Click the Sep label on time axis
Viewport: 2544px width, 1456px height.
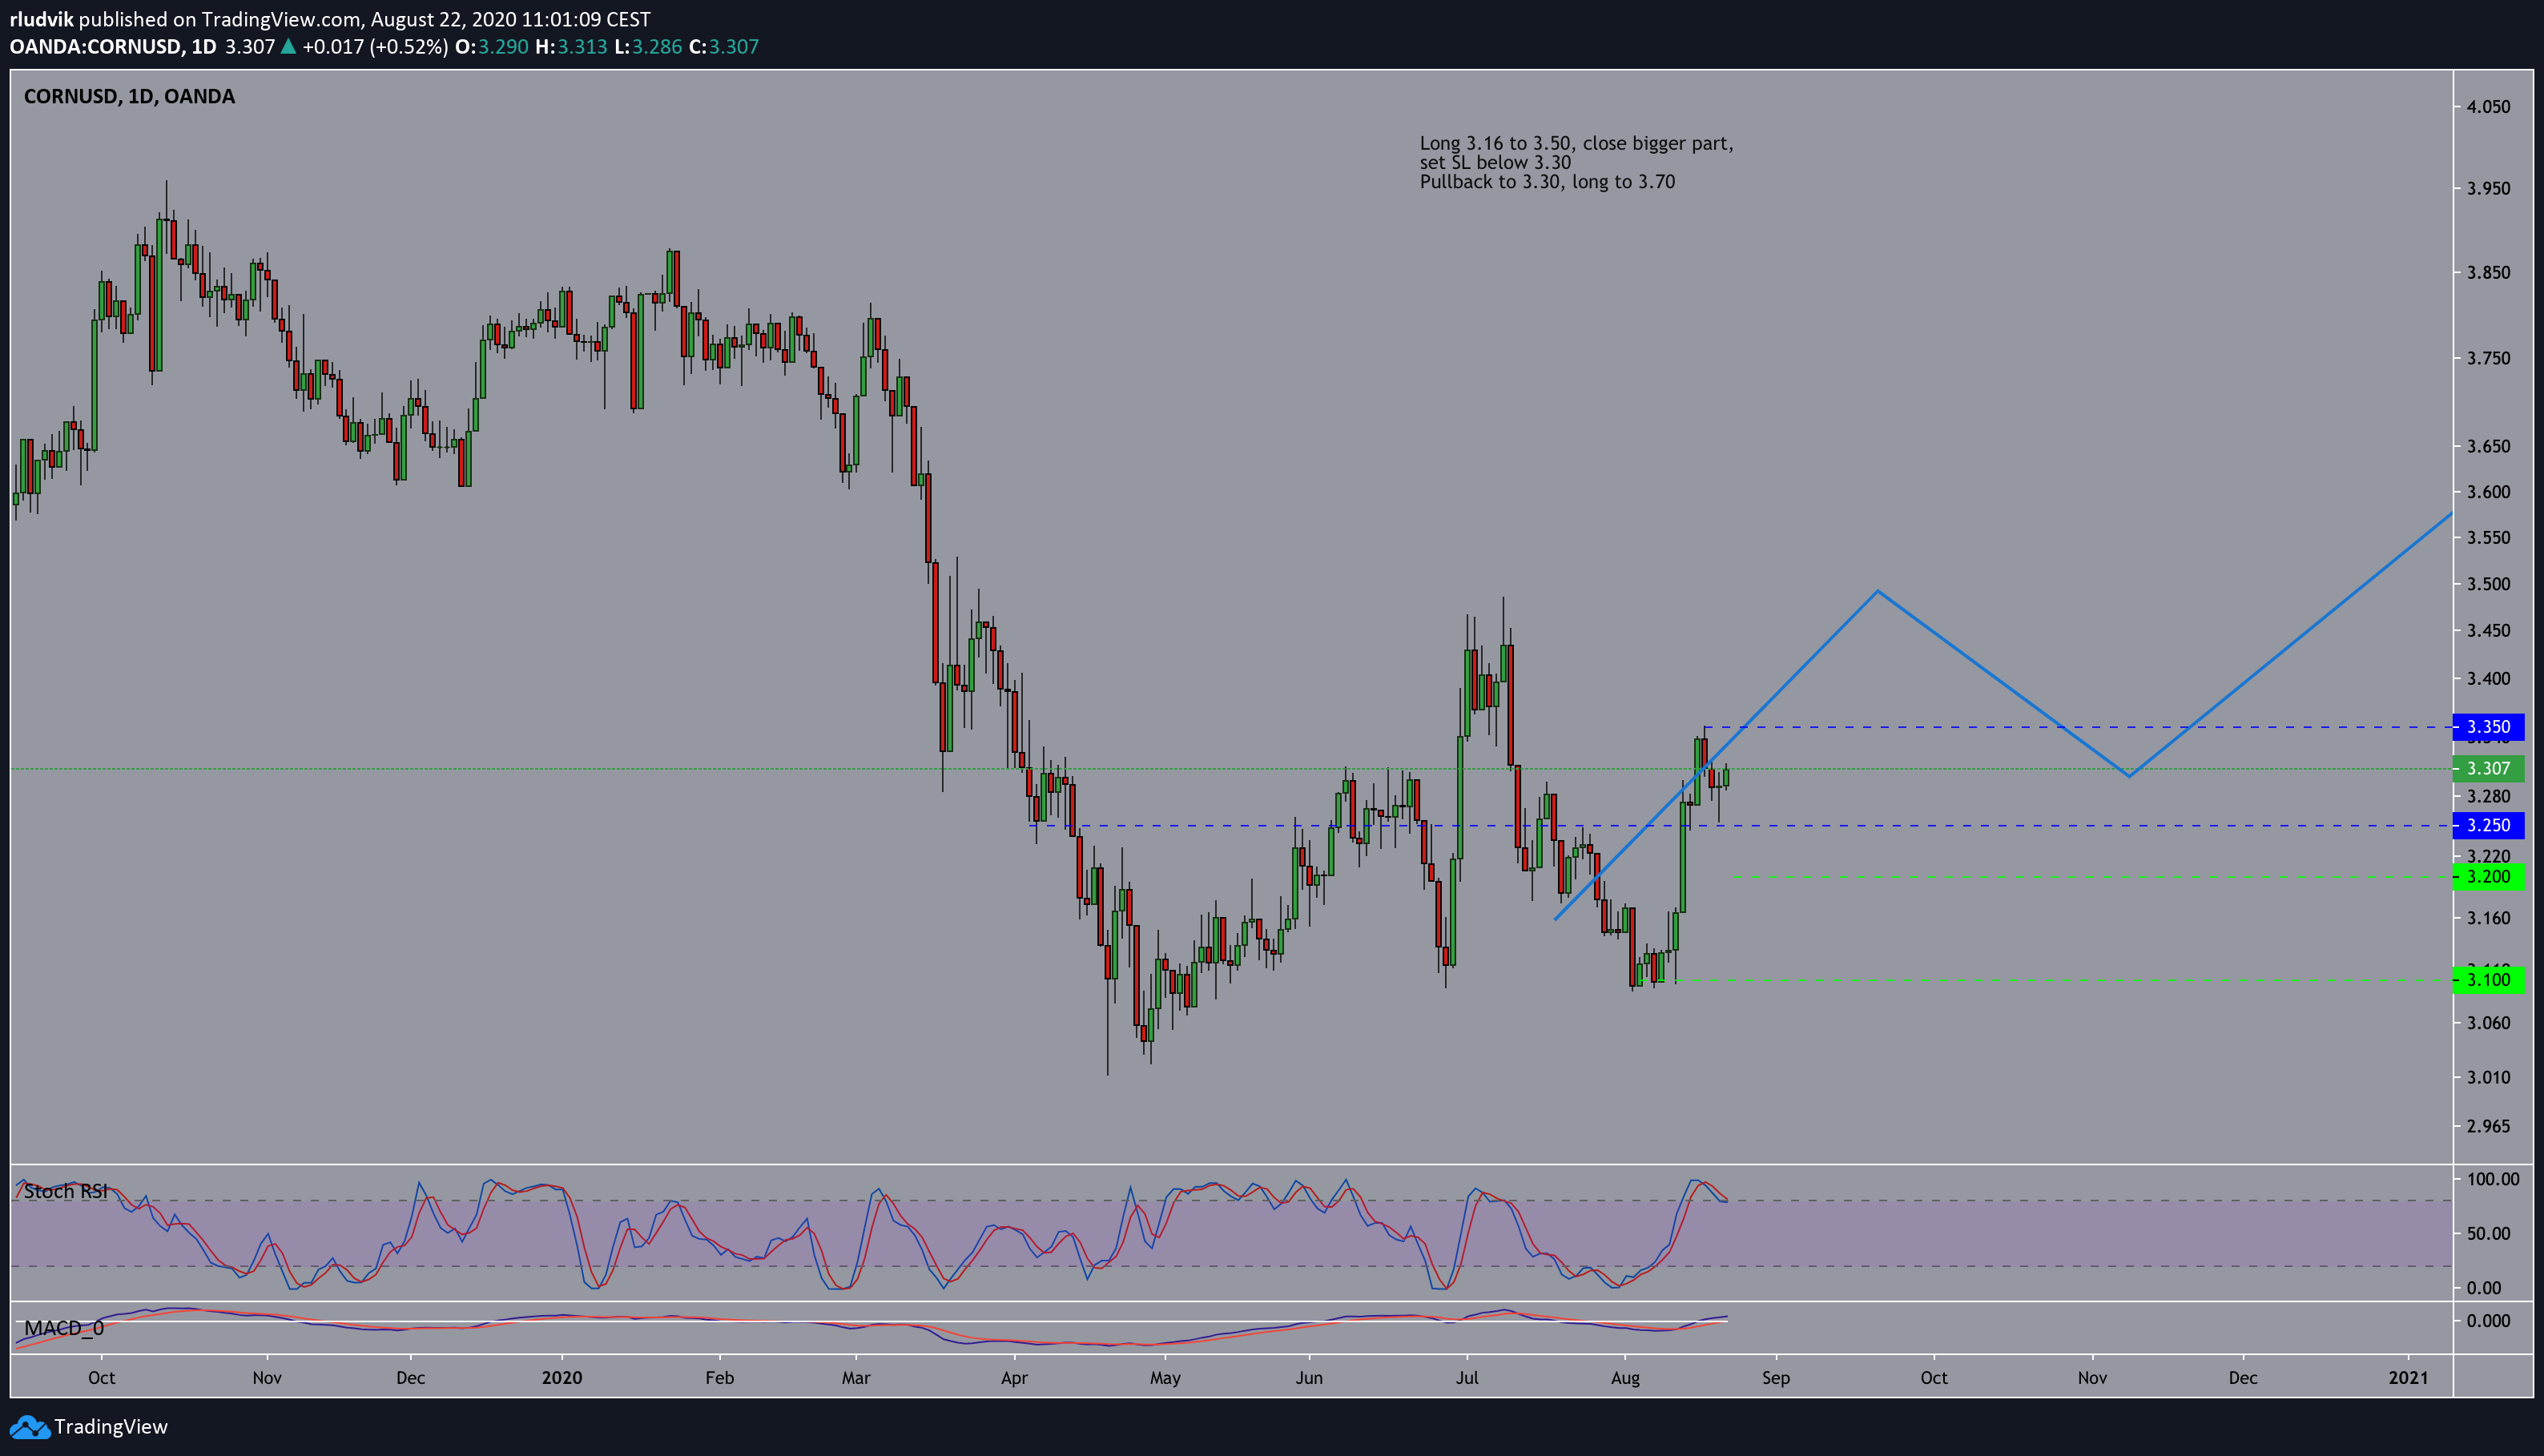tap(1776, 1379)
